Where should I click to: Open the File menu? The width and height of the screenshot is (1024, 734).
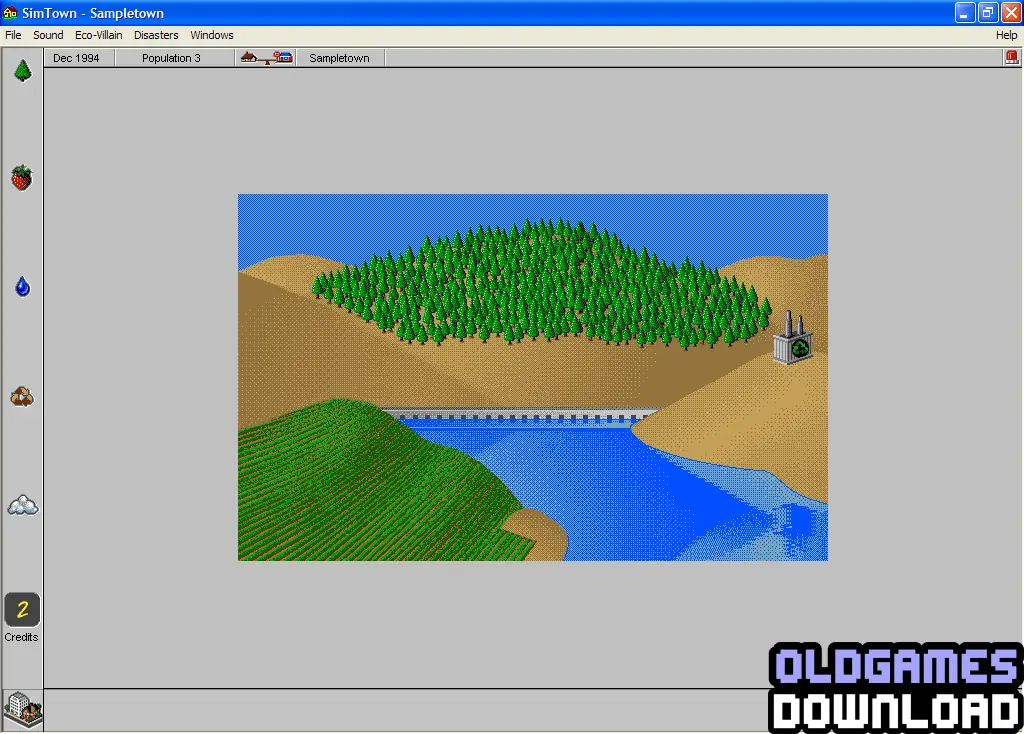pyautogui.click(x=13, y=35)
